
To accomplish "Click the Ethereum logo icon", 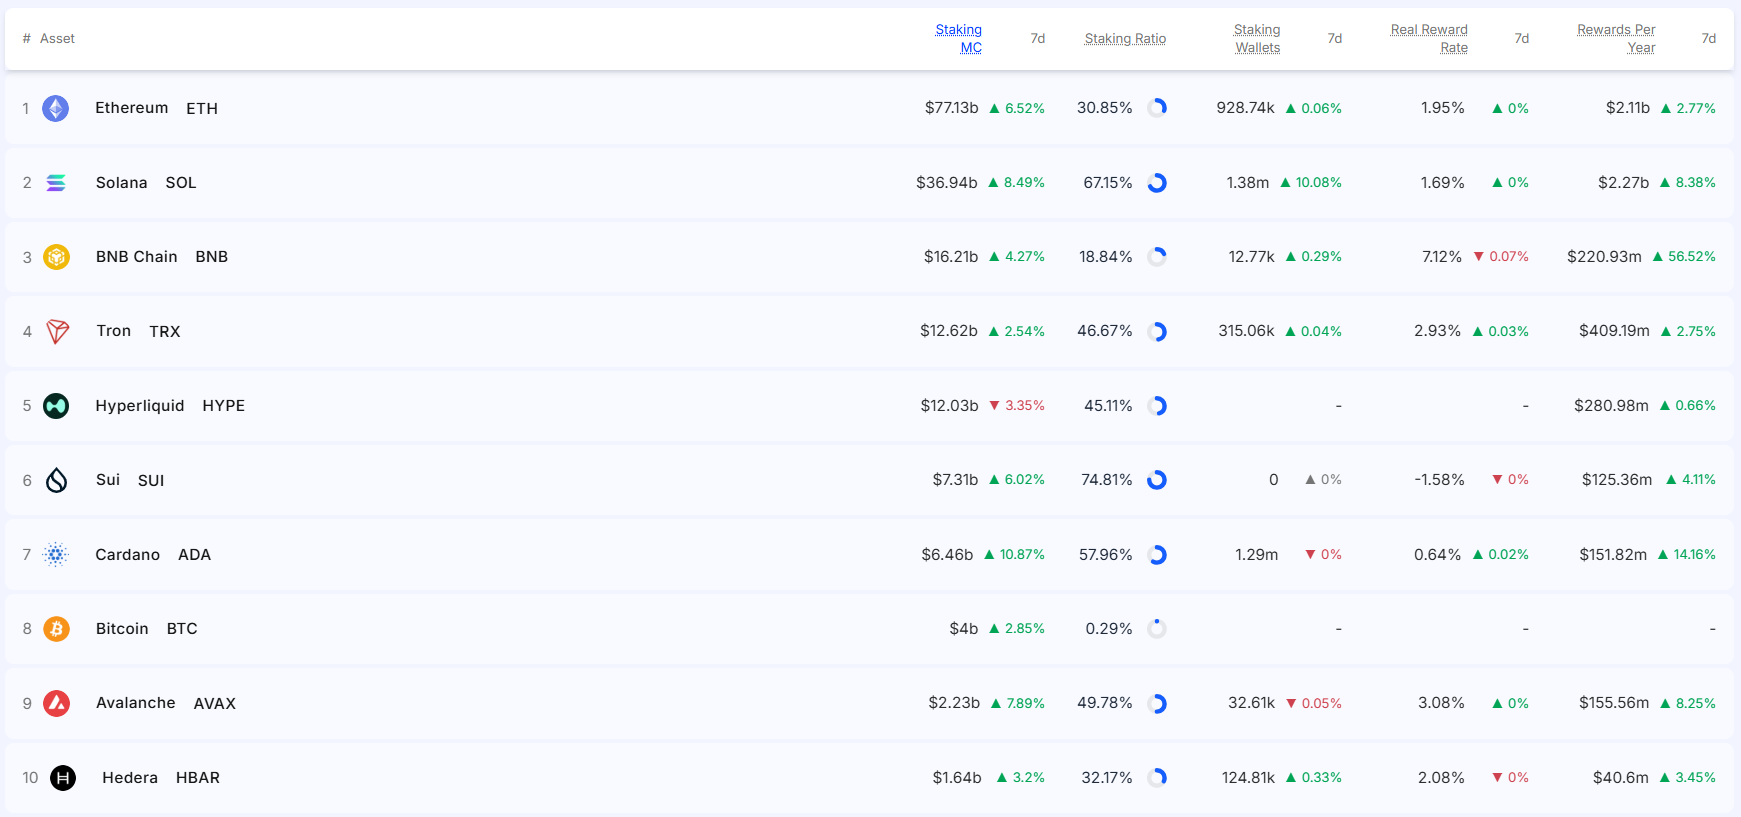I will [56, 108].
